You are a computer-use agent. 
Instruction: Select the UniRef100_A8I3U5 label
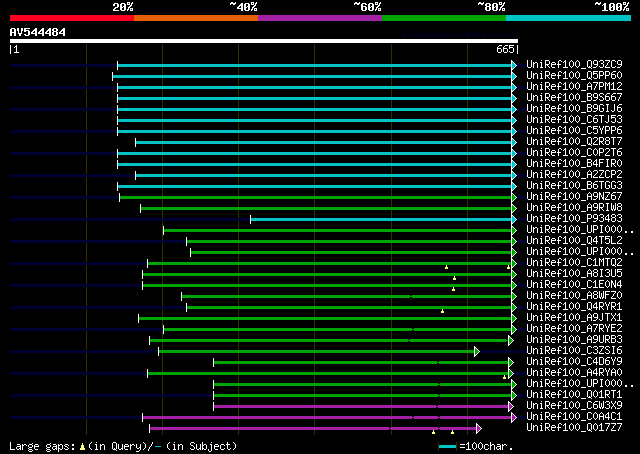[574, 274]
